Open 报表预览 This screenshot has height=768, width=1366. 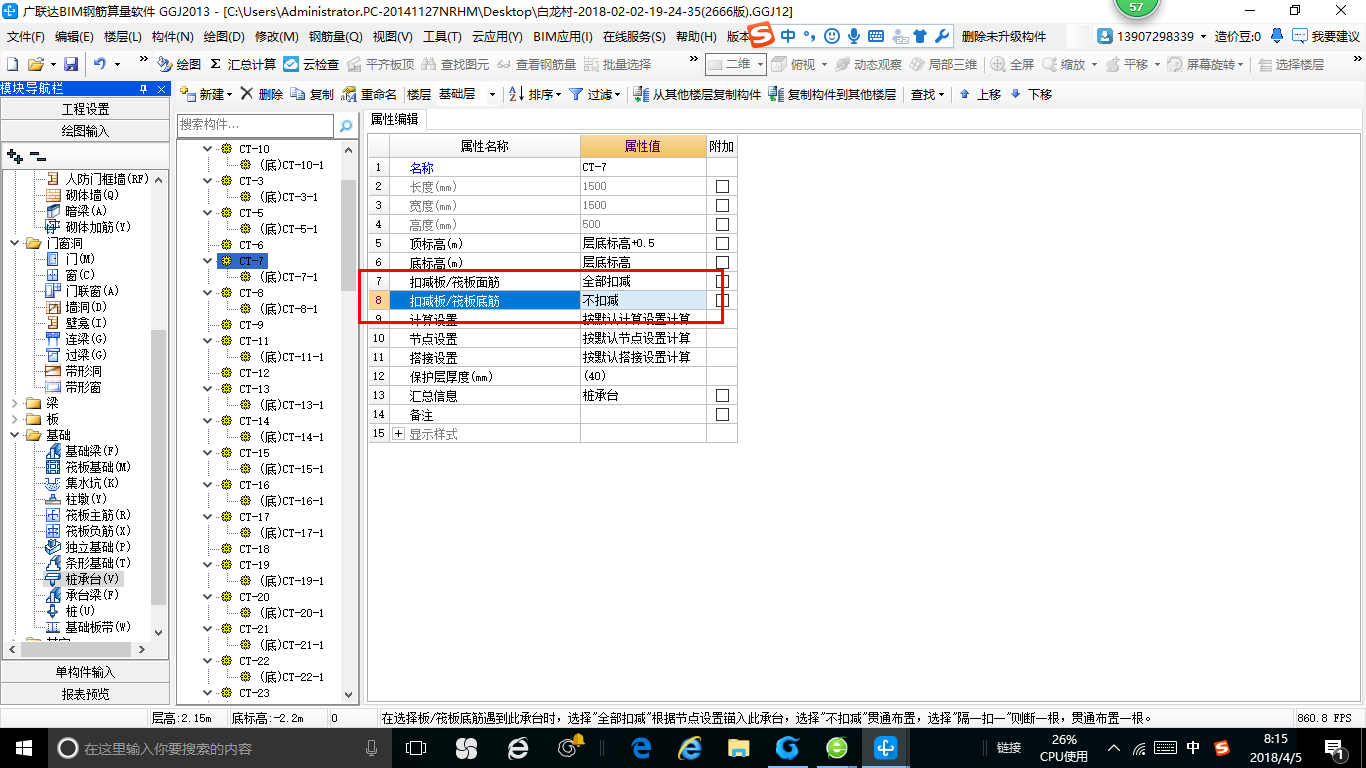85,694
